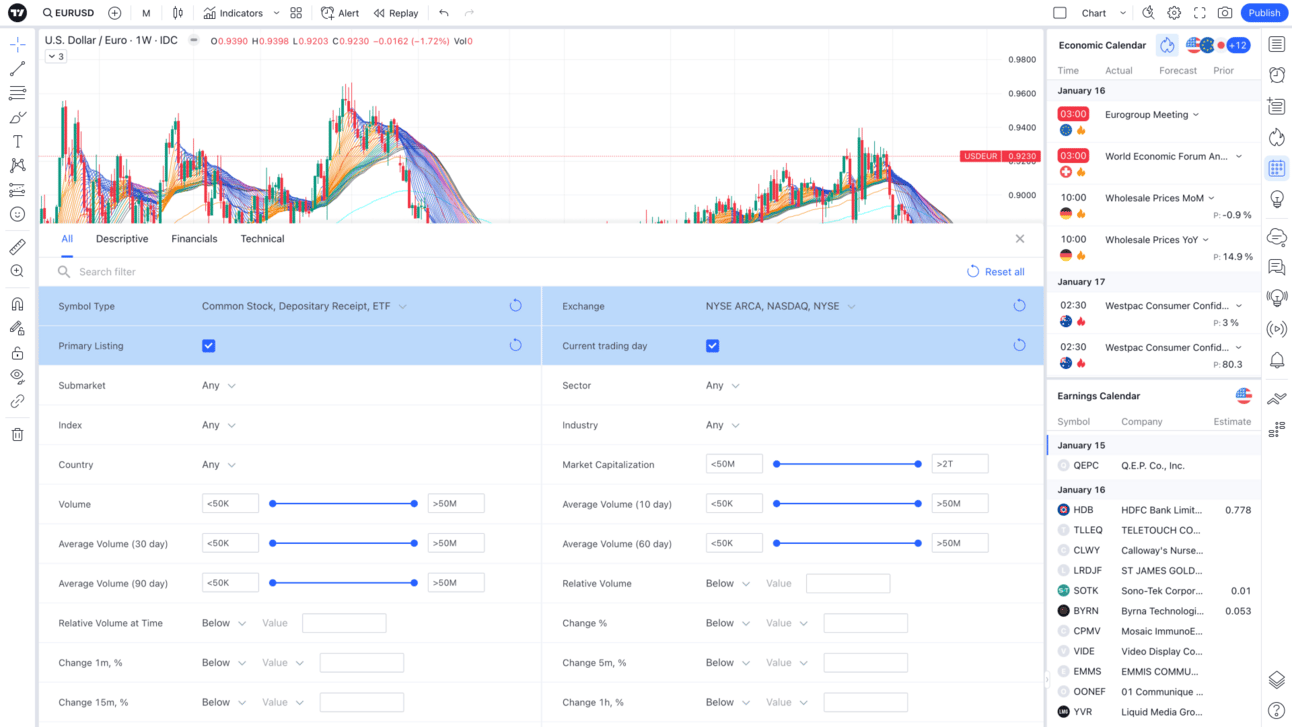Uncheck the Primary Listing checkbox
1292x727 pixels.
[209, 346]
